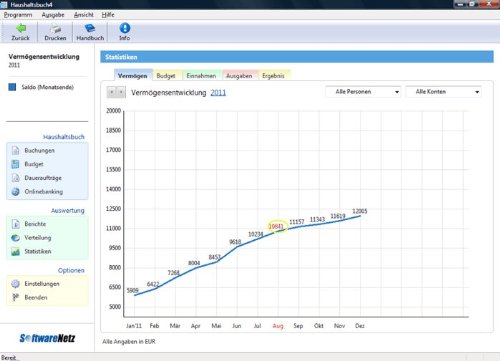This screenshot has height=361, width=500.
Task: Click the 11157 September data label
Action: coord(297,222)
